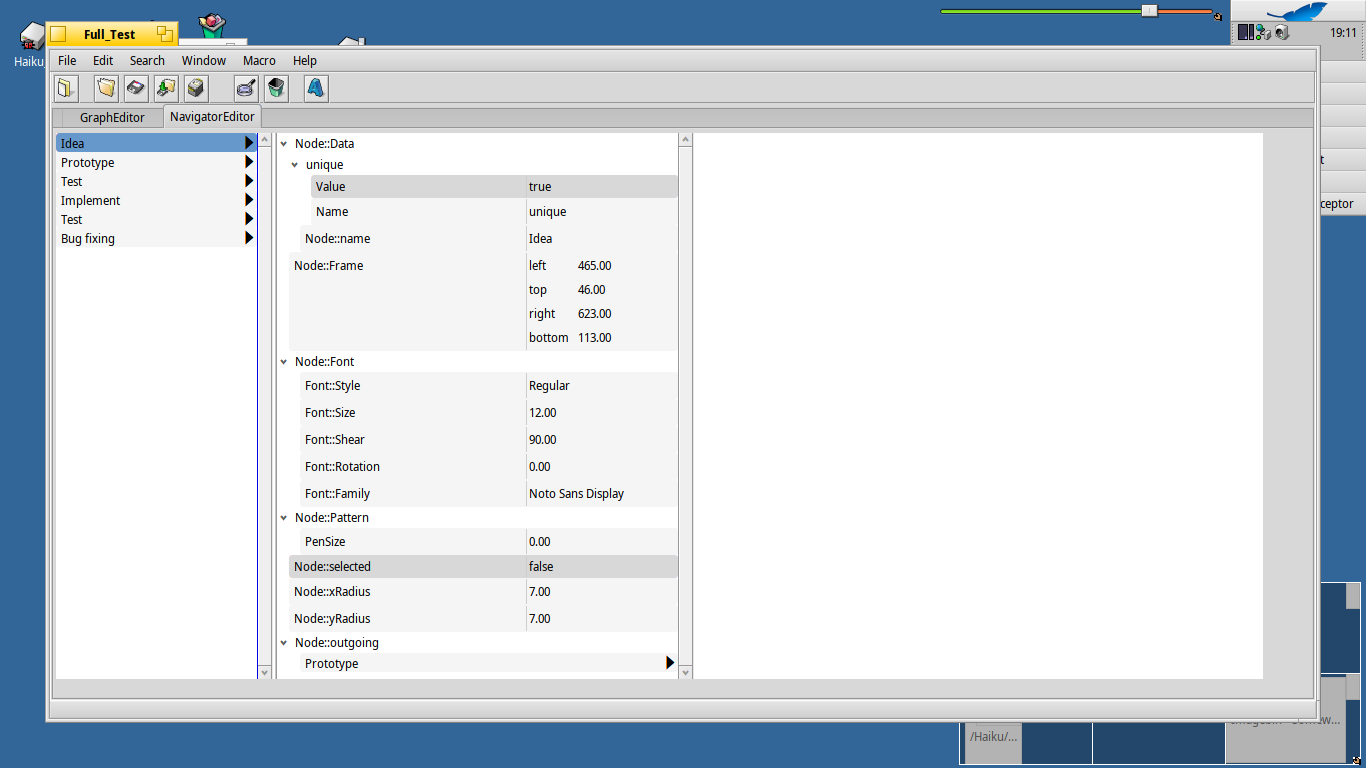1366x768 pixels.
Task: Click the PenSize value 0.00
Action: [539, 542]
